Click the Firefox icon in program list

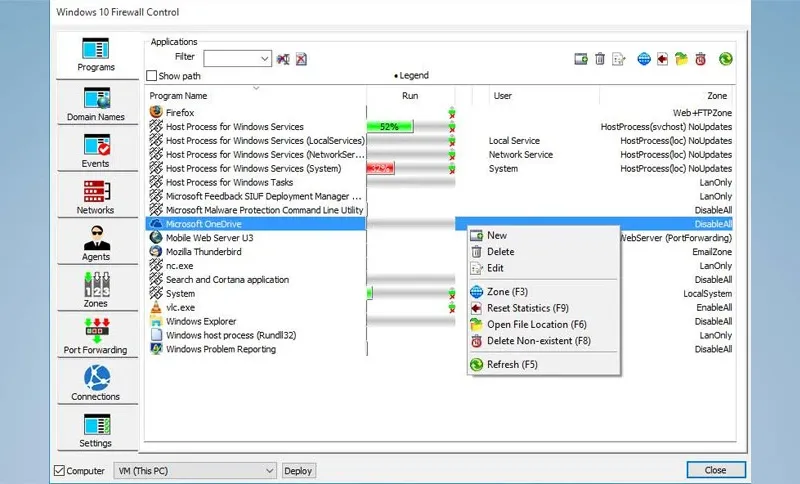pyautogui.click(x=156, y=112)
